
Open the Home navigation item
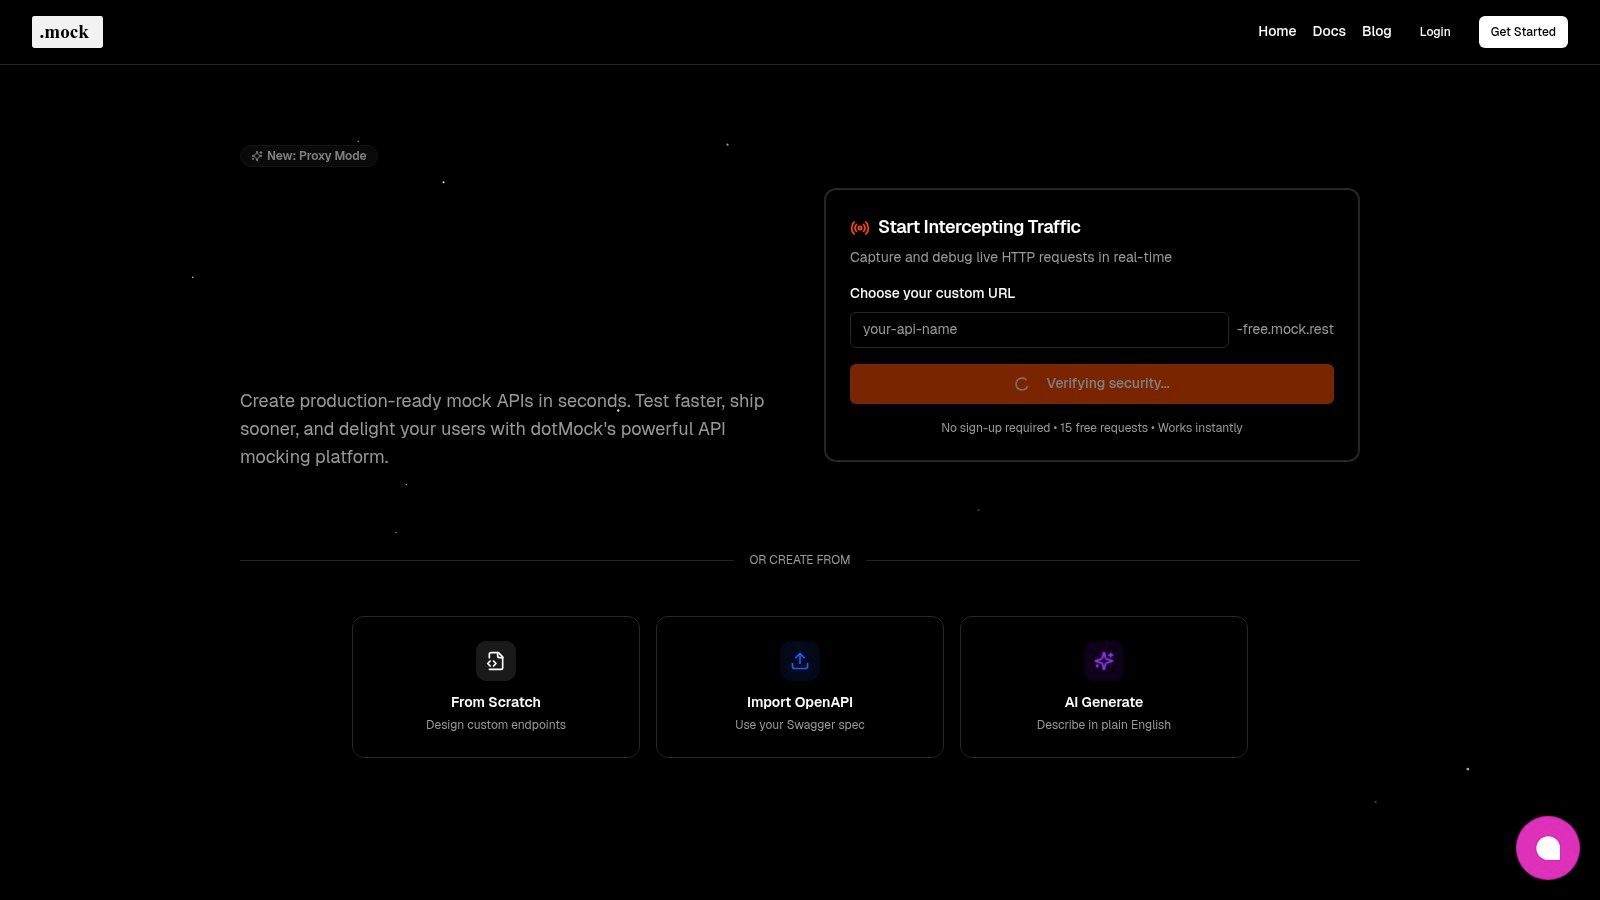pyautogui.click(x=1277, y=31)
